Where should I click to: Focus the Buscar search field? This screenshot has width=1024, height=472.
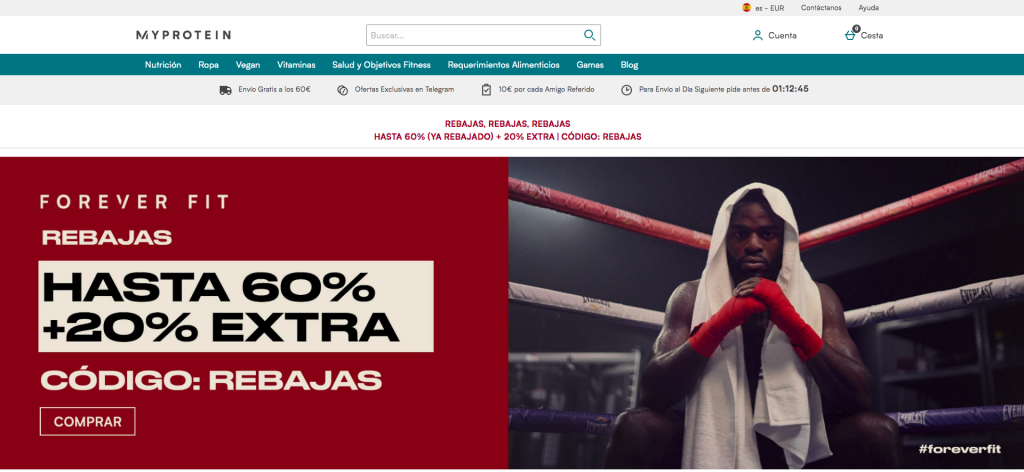[x=472, y=35]
